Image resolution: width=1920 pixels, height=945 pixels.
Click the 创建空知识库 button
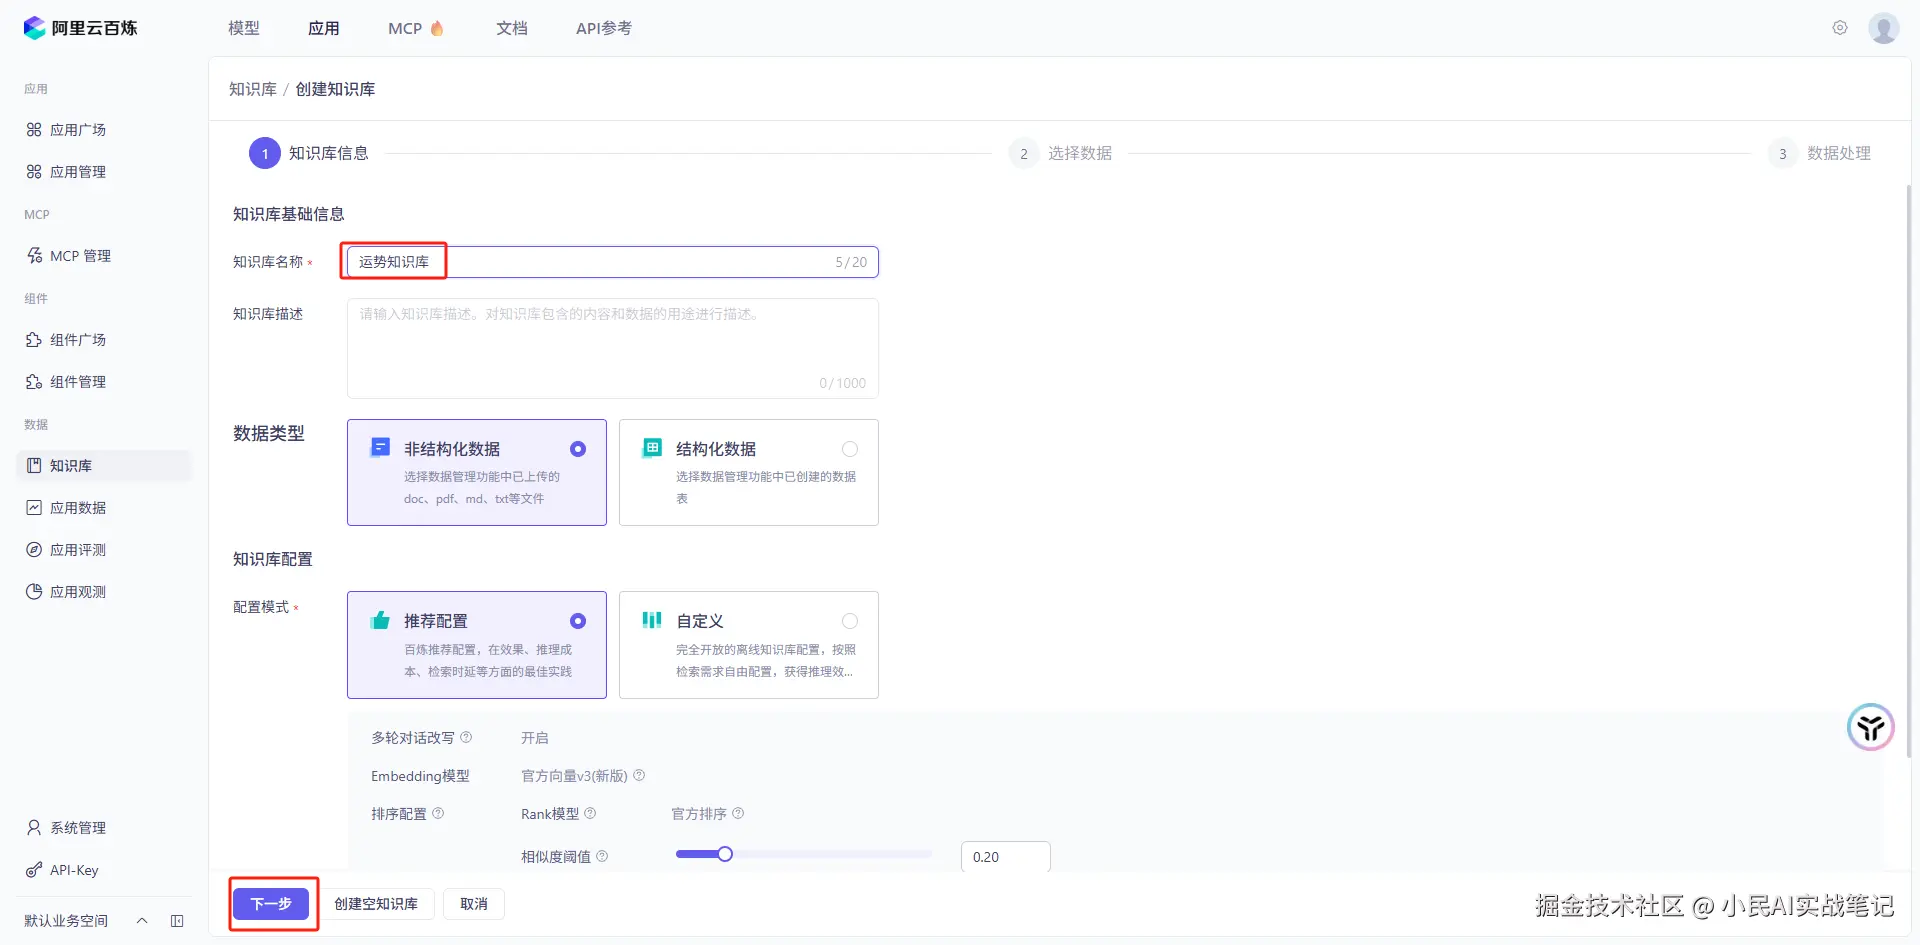[x=376, y=904]
